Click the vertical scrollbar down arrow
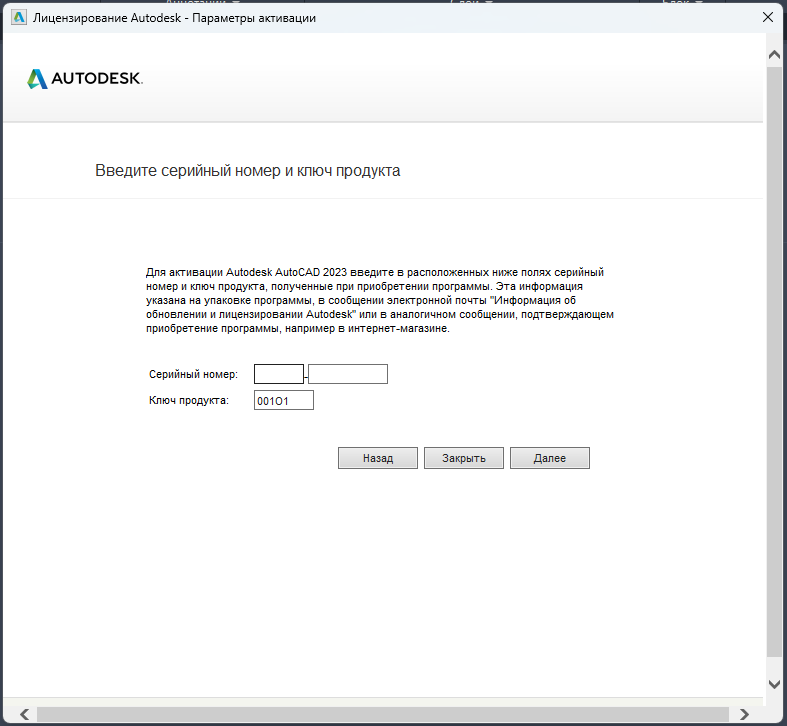 coord(774,684)
